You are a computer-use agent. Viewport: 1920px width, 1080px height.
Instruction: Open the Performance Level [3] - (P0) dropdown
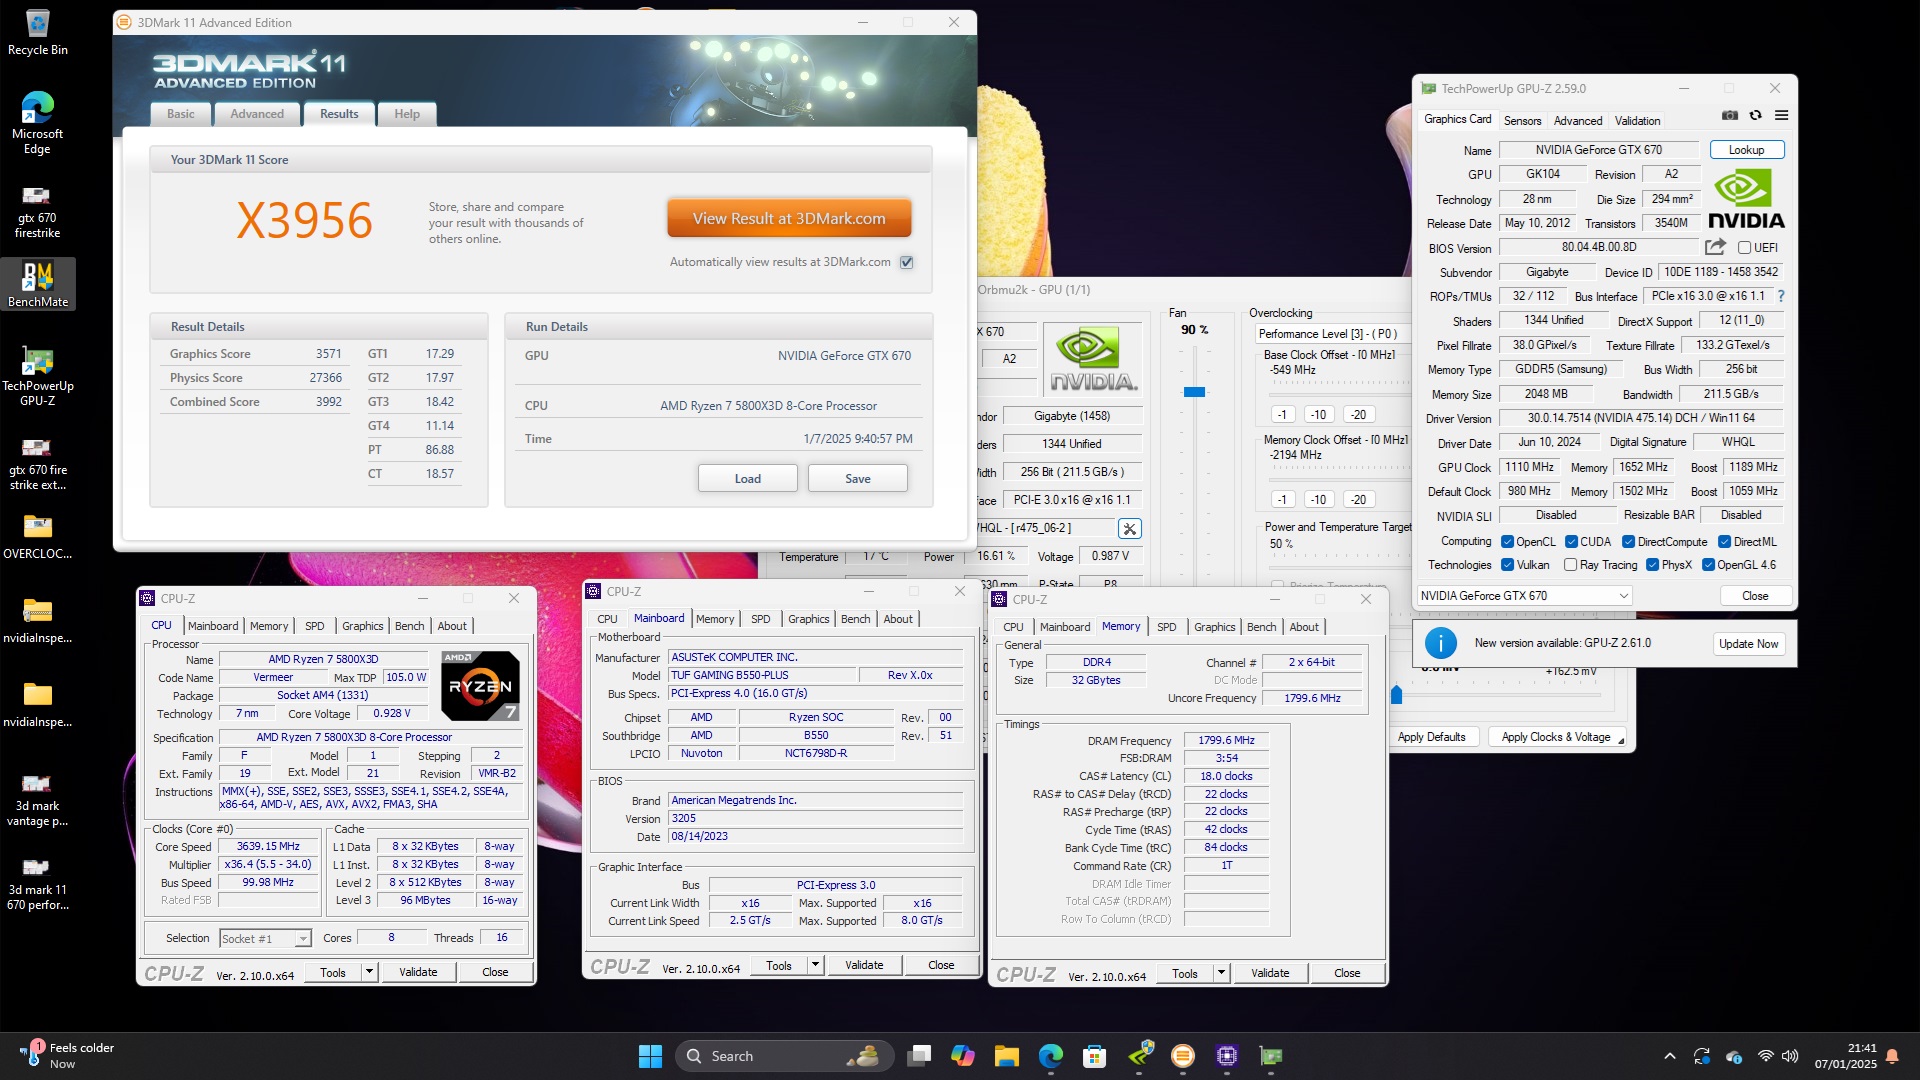point(1333,334)
